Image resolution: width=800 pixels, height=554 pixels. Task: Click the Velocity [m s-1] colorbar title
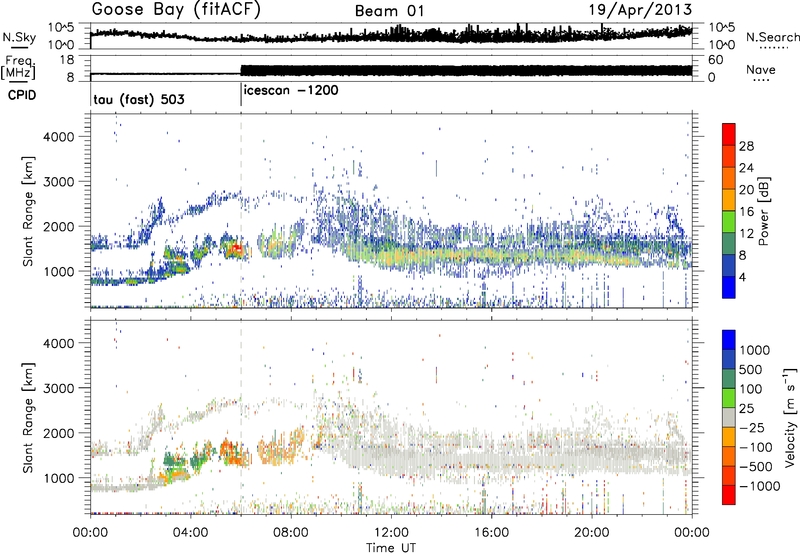coord(790,417)
